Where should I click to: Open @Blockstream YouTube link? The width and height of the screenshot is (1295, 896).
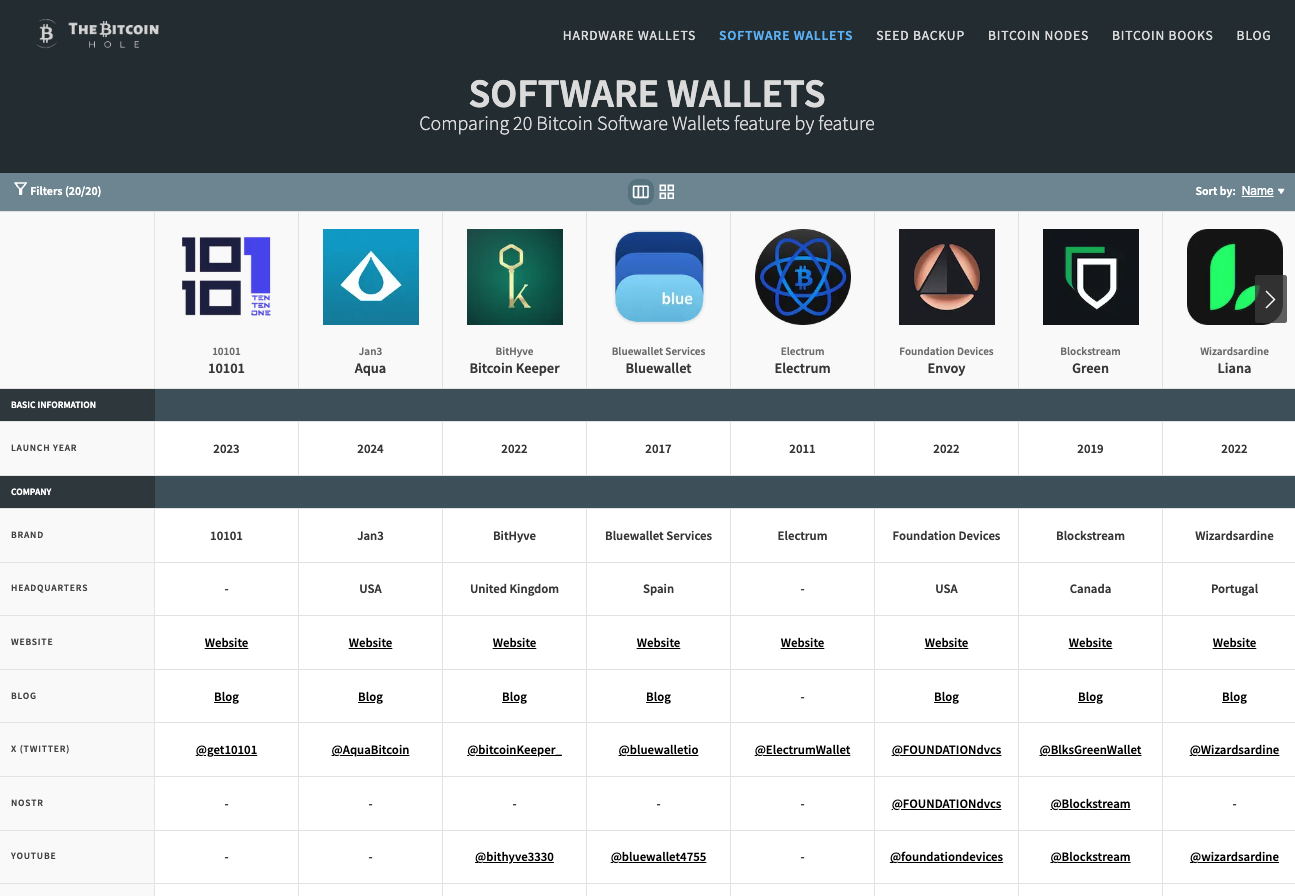pyautogui.click(x=1091, y=857)
